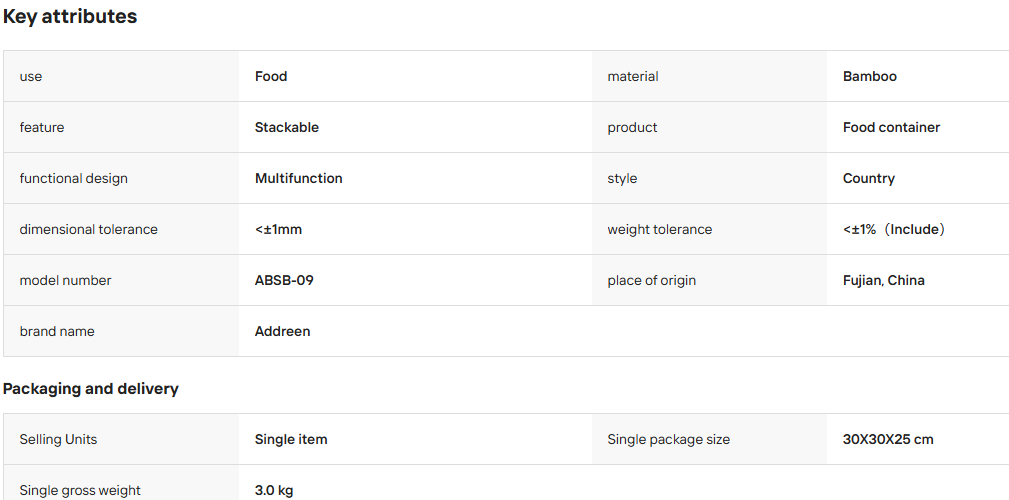Select the Food value for use
Image resolution: width=1009 pixels, height=500 pixels.
point(271,76)
